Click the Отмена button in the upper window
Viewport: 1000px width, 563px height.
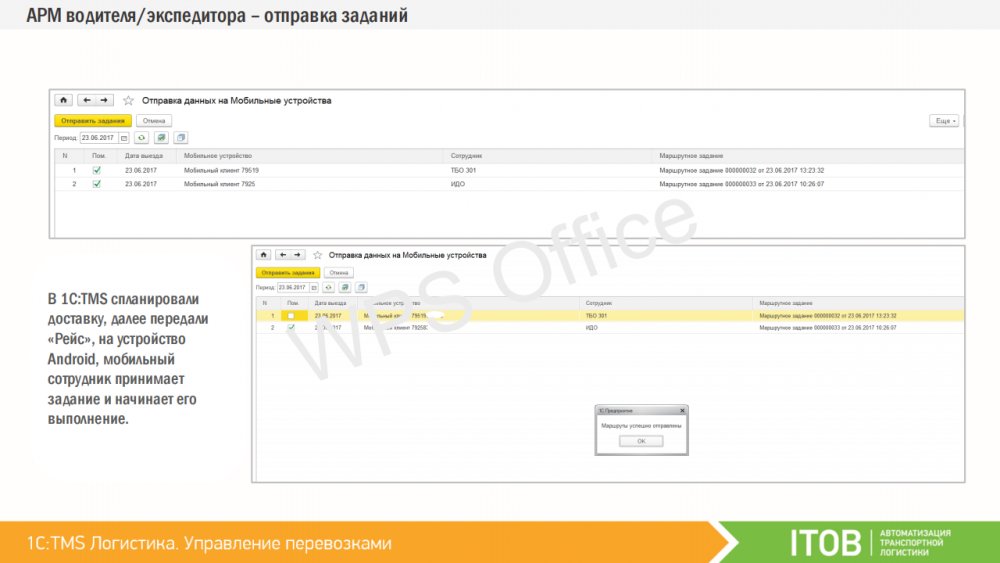tap(154, 120)
